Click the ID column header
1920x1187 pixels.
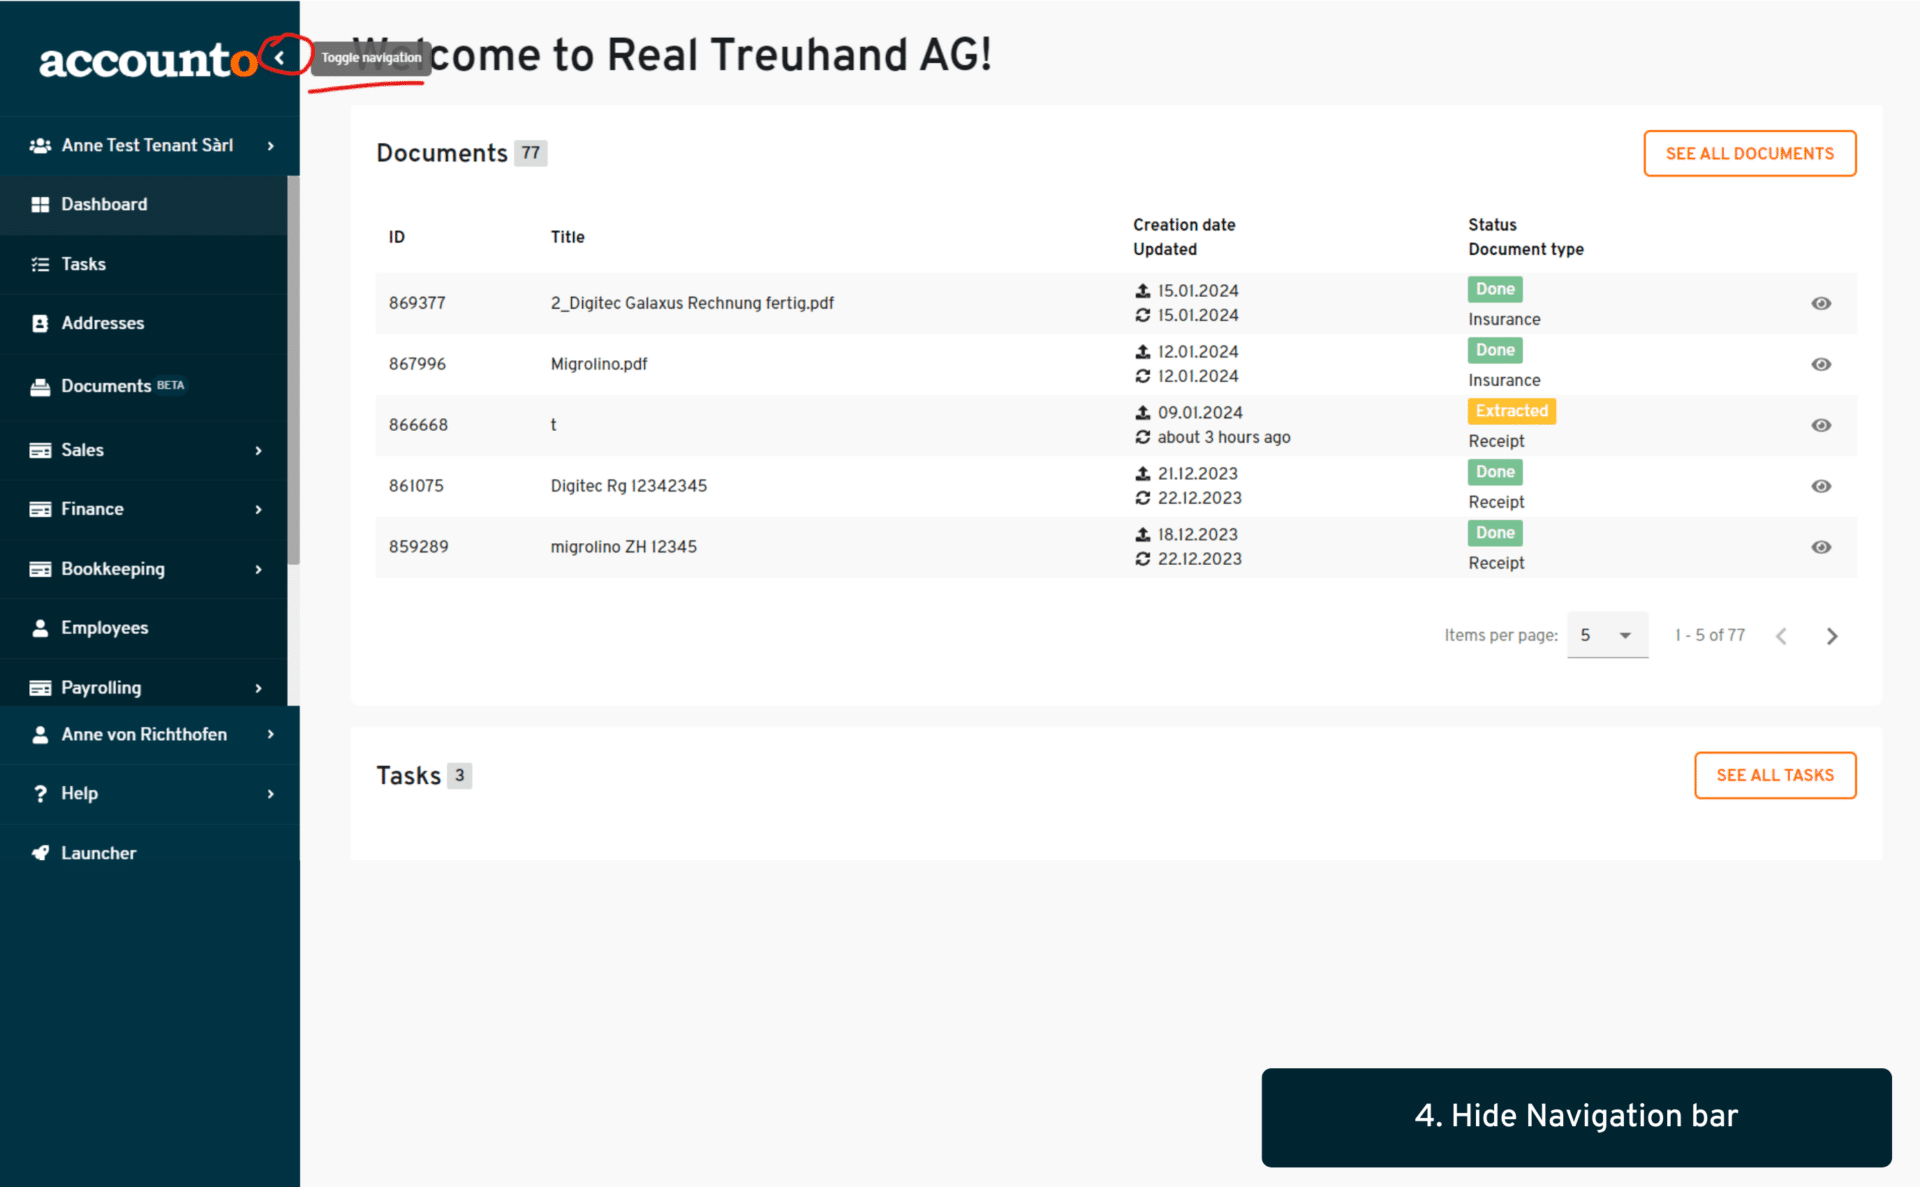click(x=397, y=238)
